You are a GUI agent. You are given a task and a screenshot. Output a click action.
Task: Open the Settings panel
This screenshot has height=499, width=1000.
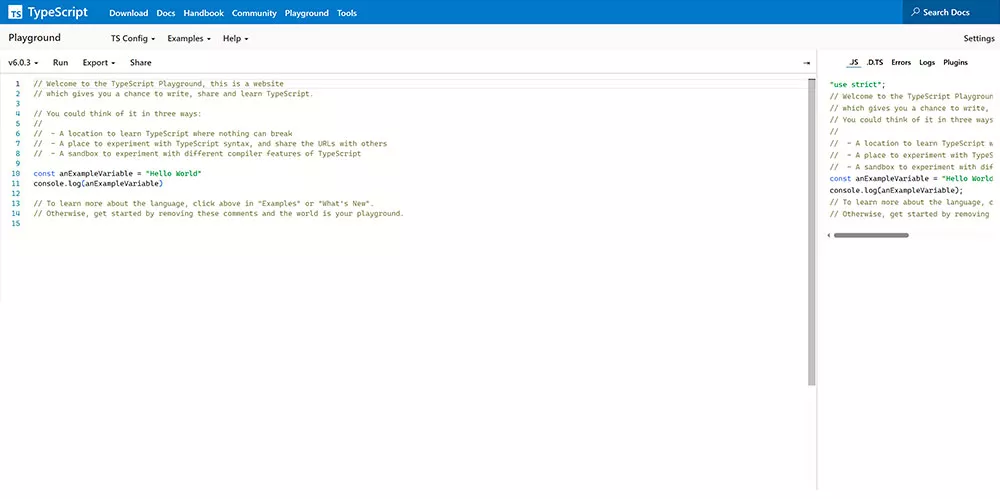tap(979, 38)
